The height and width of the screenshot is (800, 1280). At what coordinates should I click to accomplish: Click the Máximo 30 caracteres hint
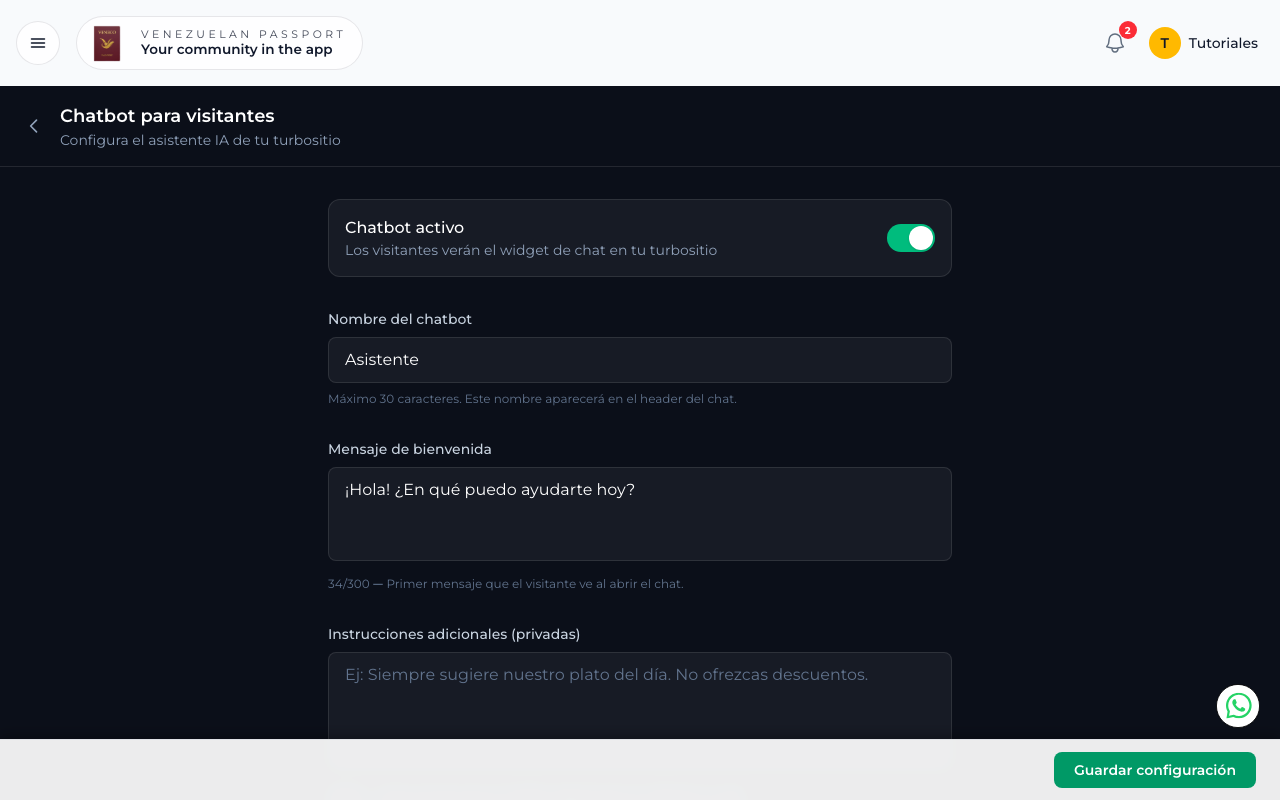coord(532,399)
